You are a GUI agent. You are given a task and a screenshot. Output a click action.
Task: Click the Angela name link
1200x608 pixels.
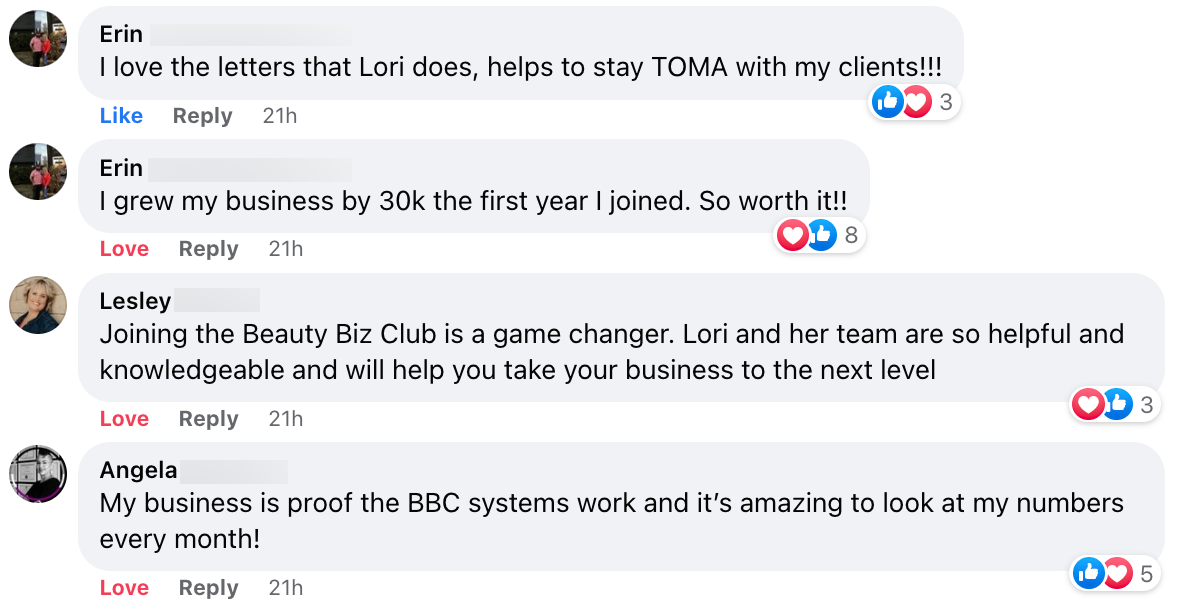[x=138, y=470]
